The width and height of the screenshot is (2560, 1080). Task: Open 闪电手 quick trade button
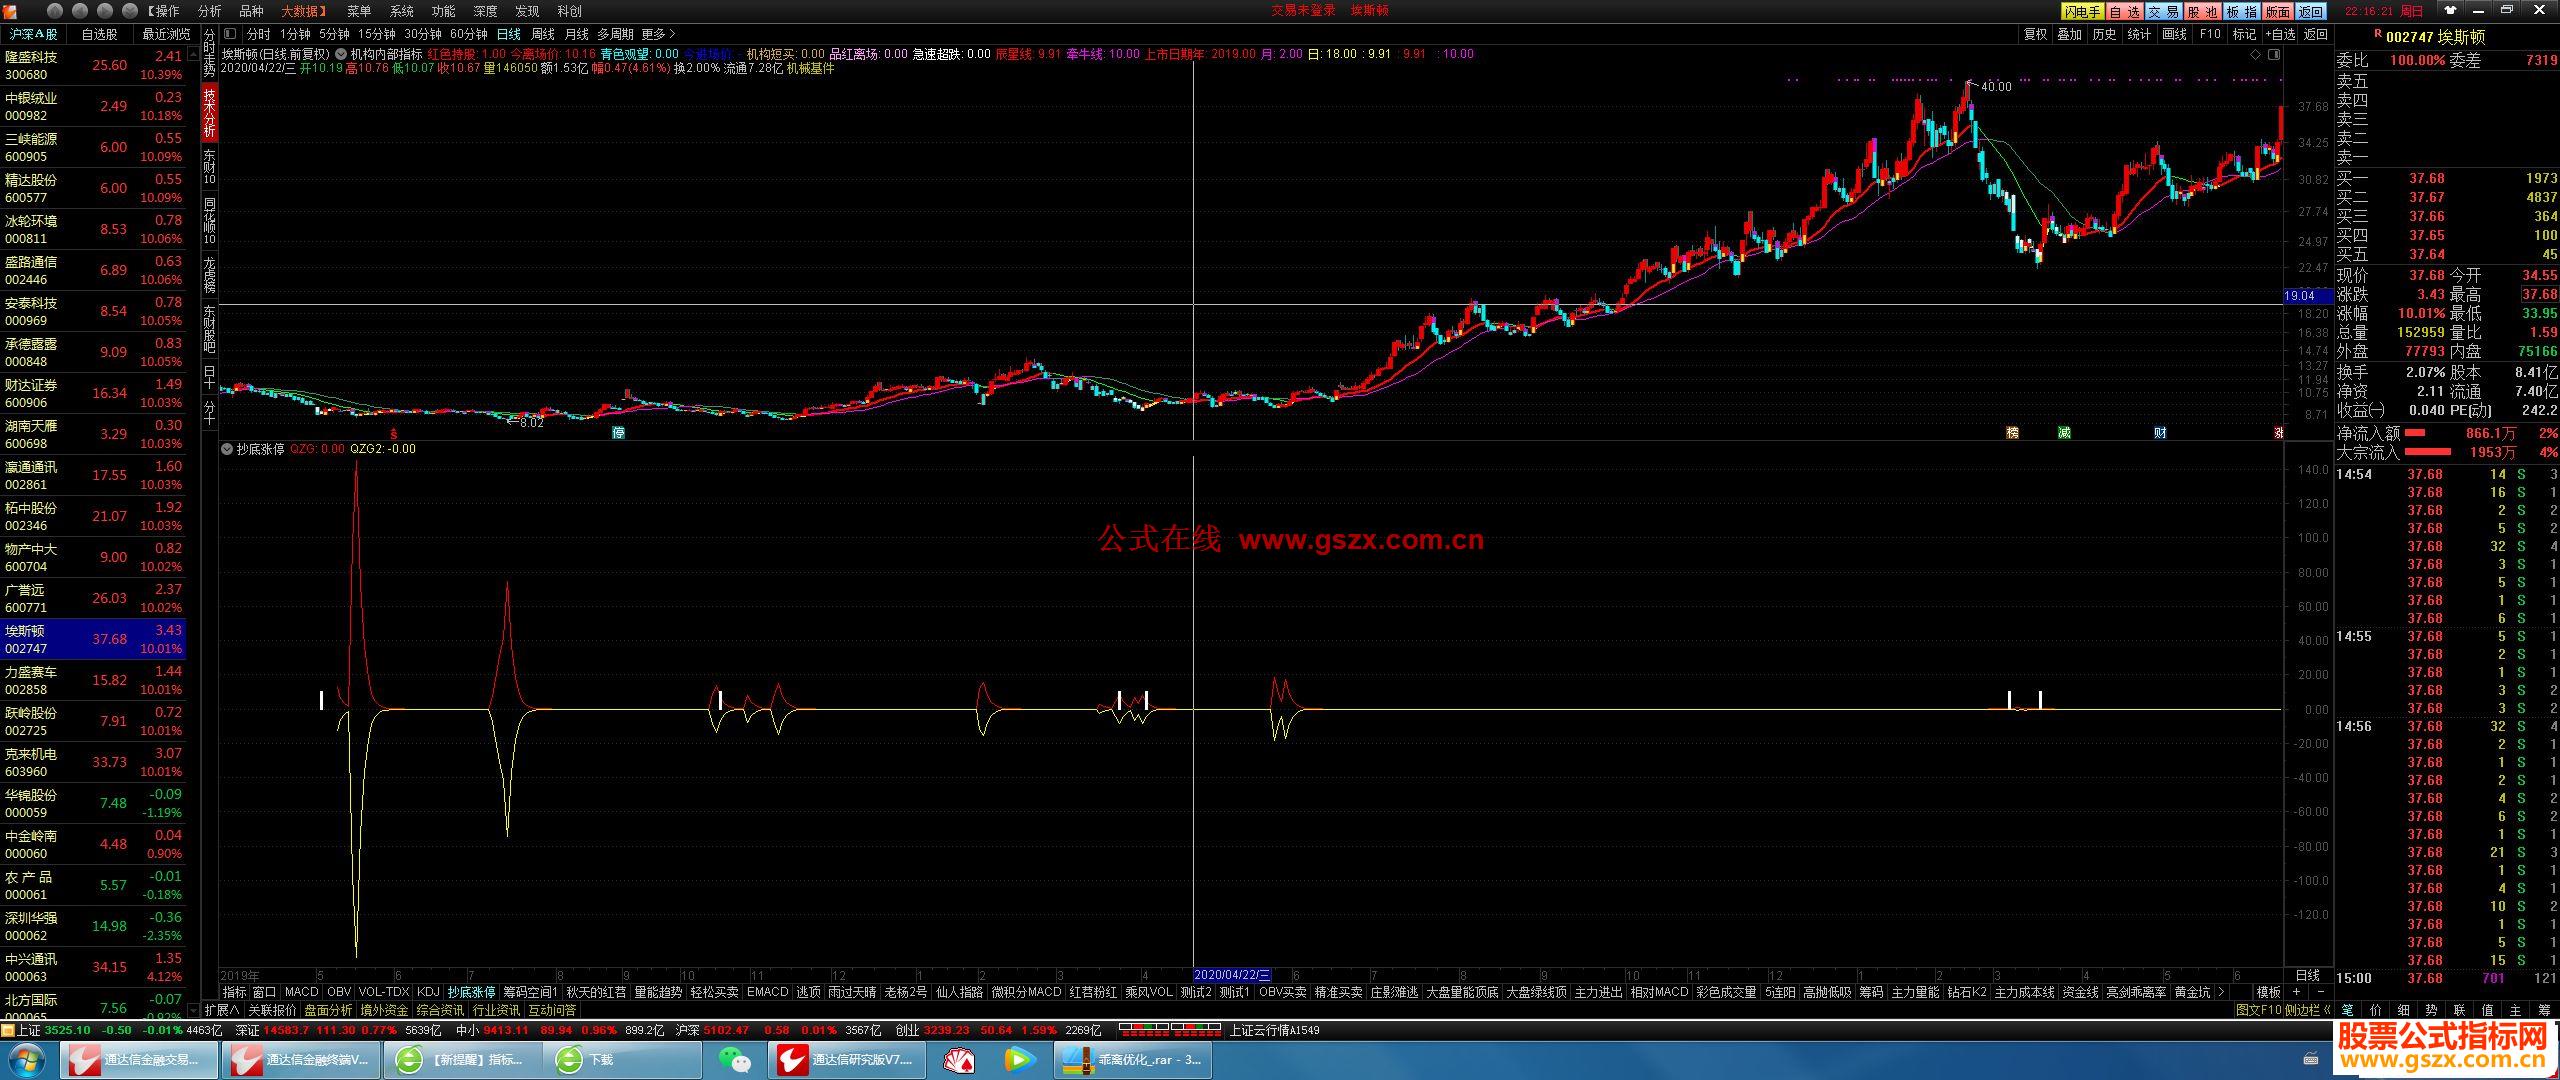tap(2082, 11)
